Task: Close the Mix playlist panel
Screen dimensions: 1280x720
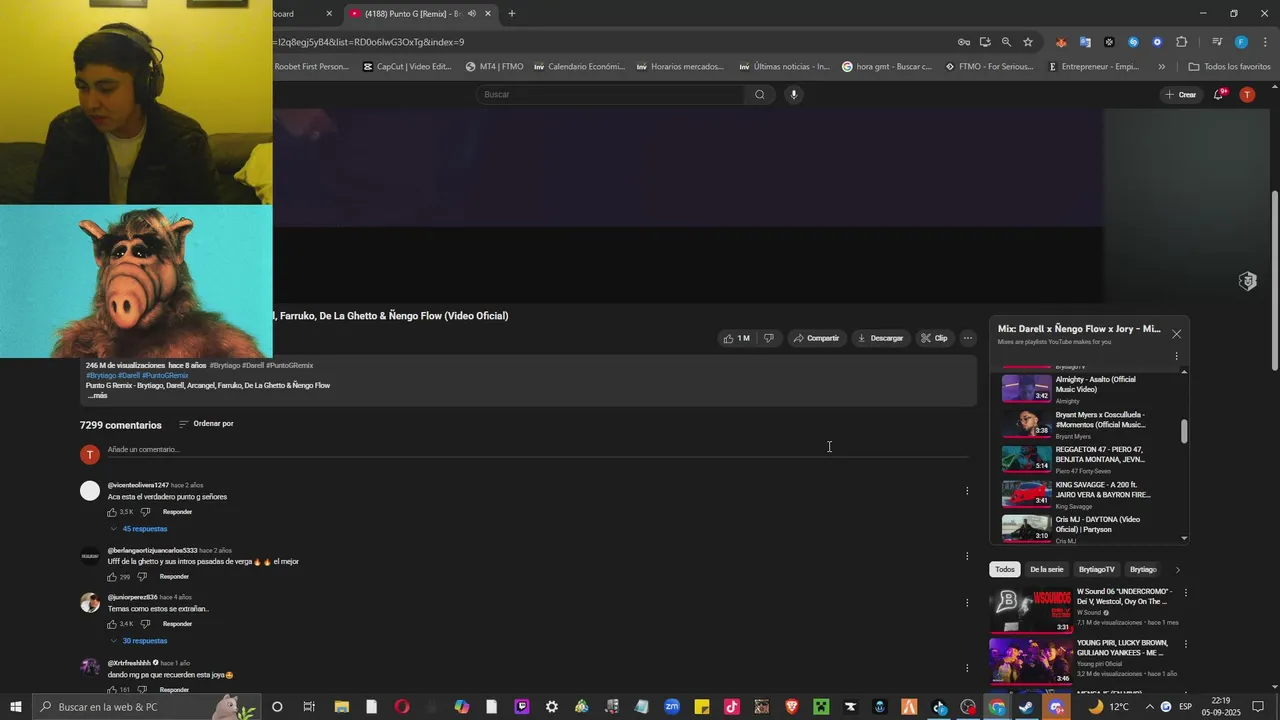Action: click(1176, 334)
